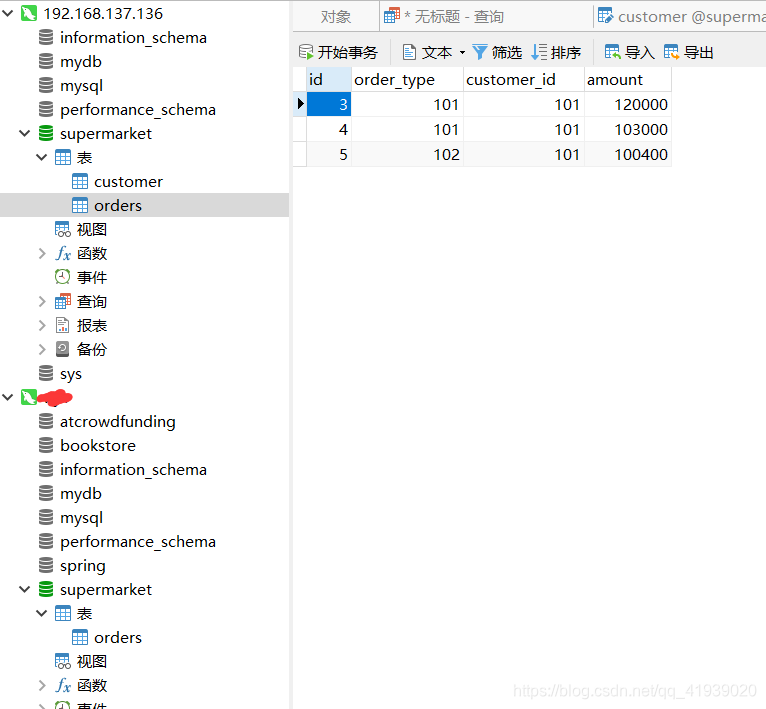Click amount cell 103000
The height and width of the screenshot is (709, 766).
point(628,129)
